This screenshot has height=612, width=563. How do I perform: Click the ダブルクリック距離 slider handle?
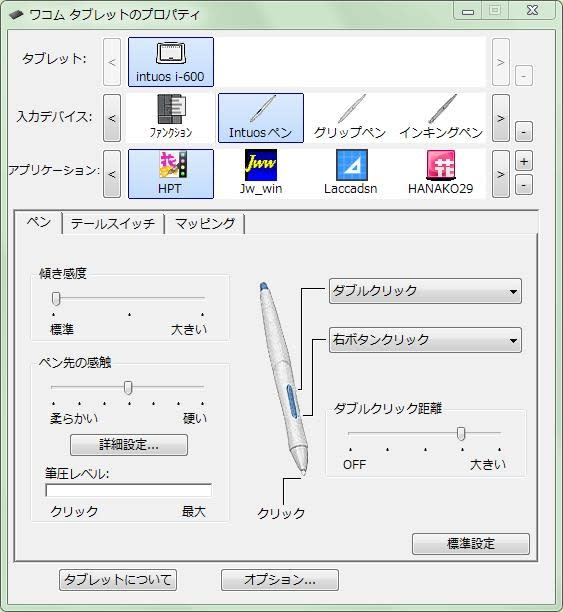[461, 434]
